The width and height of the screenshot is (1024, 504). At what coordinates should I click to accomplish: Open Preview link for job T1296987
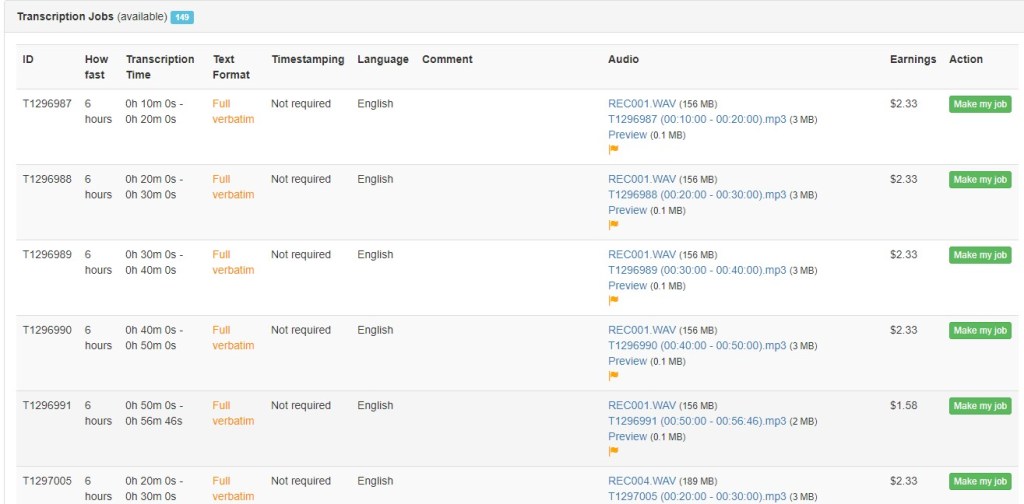(x=628, y=134)
